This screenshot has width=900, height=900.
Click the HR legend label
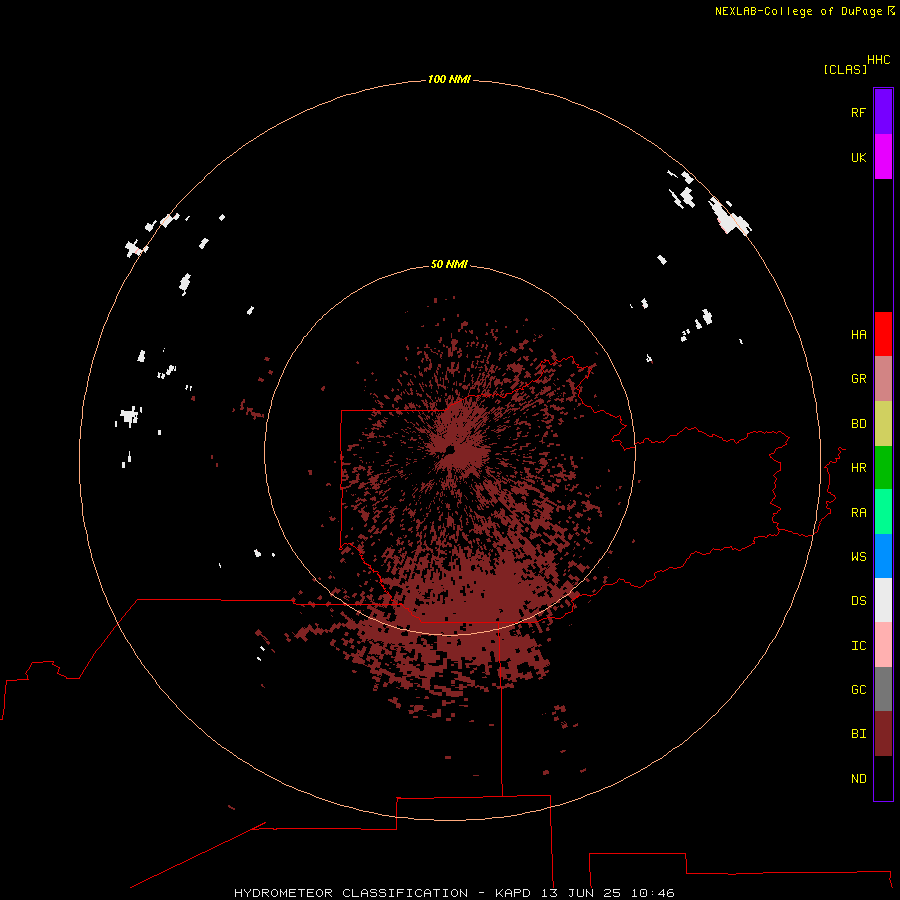pyautogui.click(x=858, y=468)
